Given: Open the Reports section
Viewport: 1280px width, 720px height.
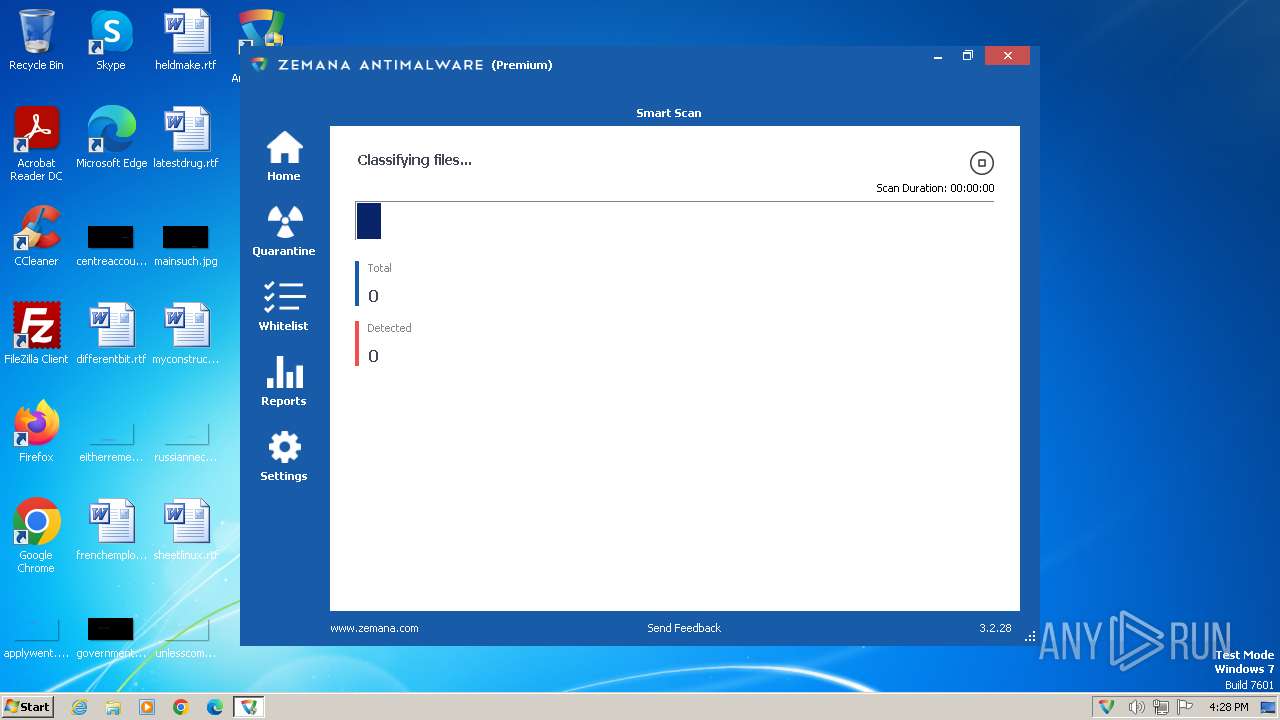Looking at the screenshot, I should click(x=284, y=381).
